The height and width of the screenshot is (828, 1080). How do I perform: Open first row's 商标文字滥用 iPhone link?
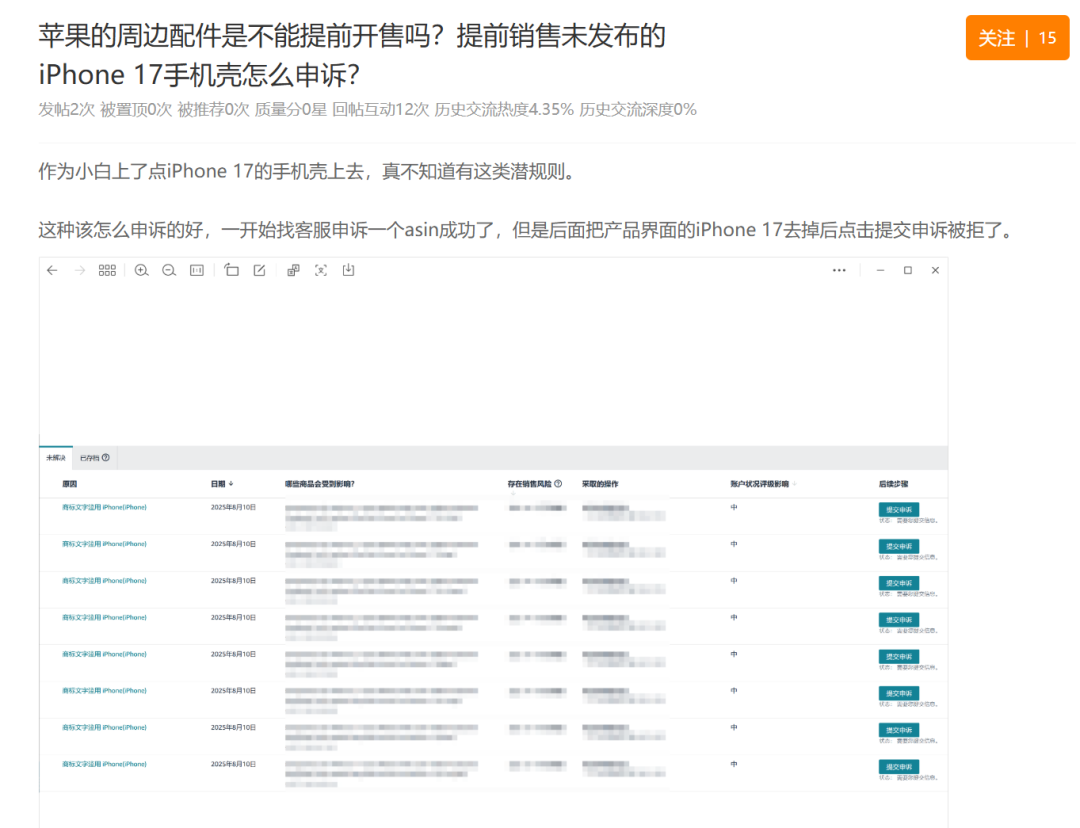click(104, 508)
